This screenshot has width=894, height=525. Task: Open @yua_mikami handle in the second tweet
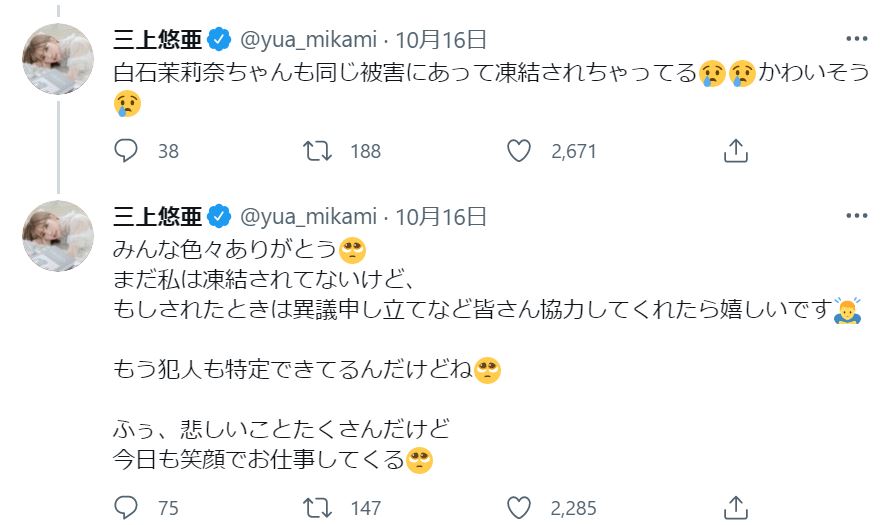309,216
